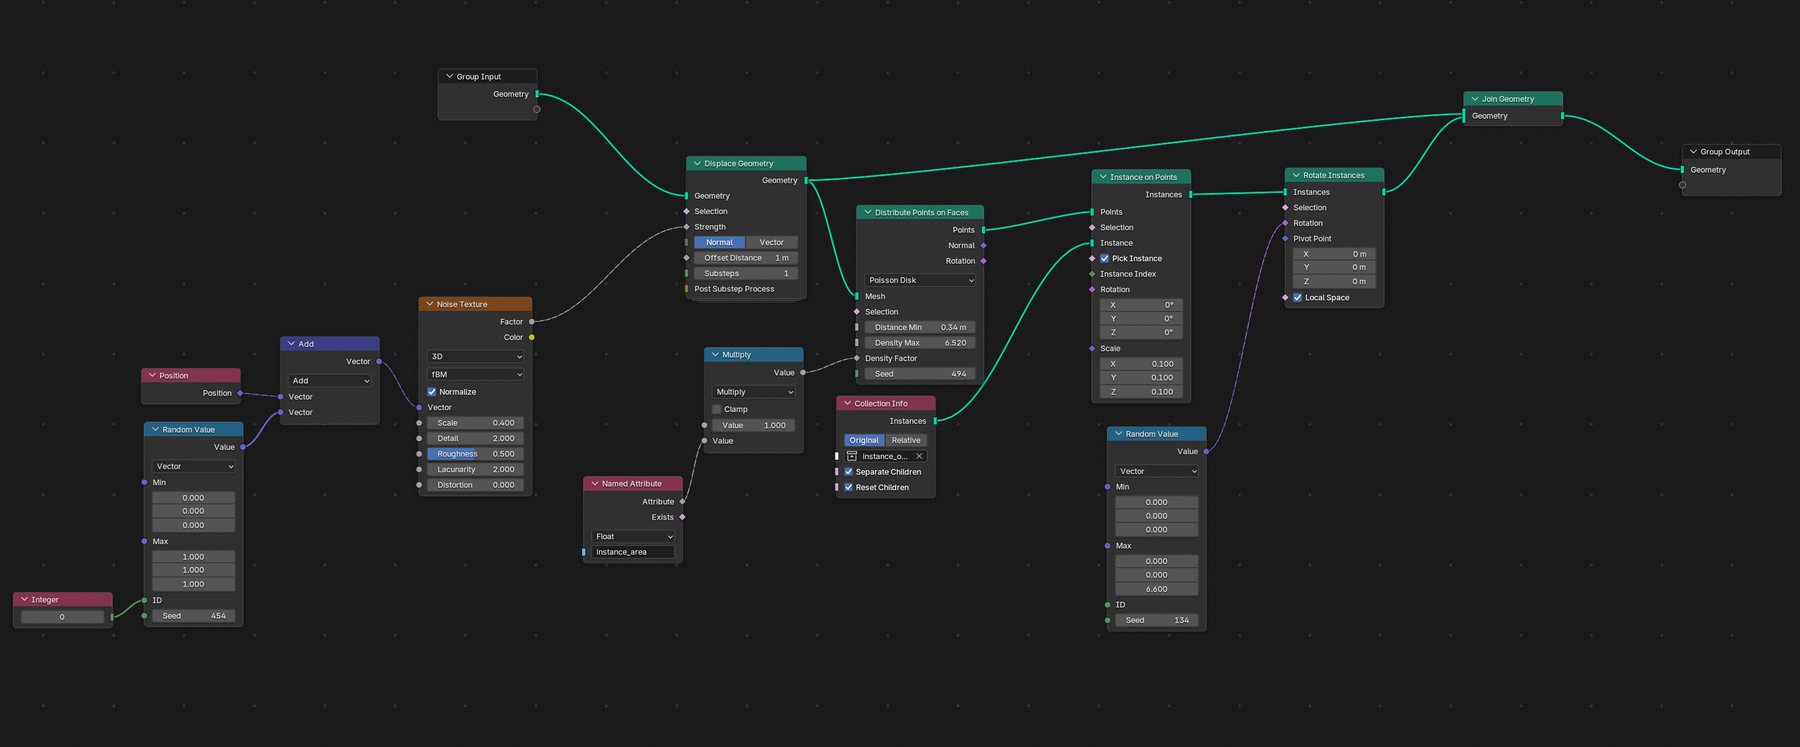The image size is (1800, 747).
Task: Click the collection icon beside instance_o... field
Action: [852, 456]
